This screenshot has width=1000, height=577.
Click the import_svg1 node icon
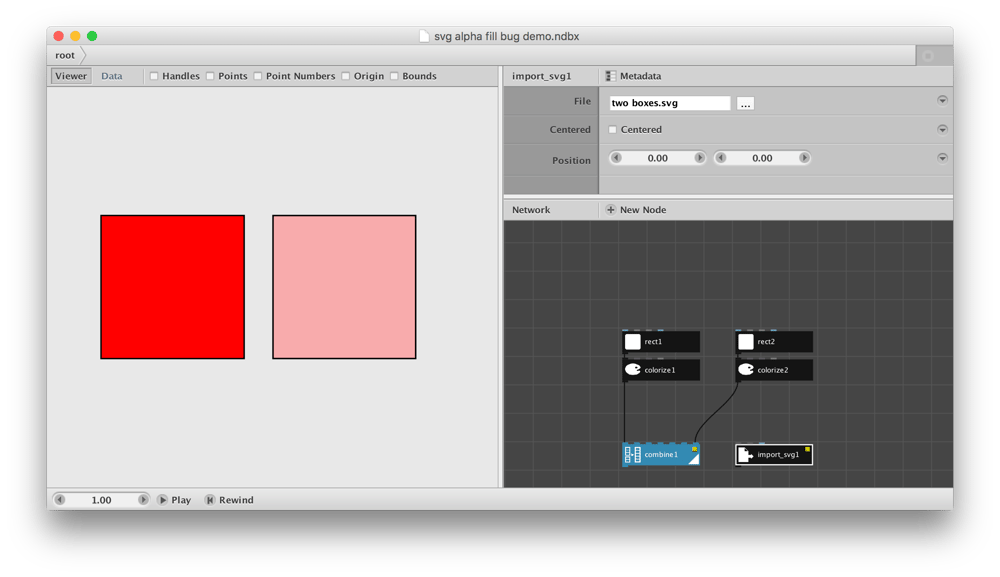[746, 455]
